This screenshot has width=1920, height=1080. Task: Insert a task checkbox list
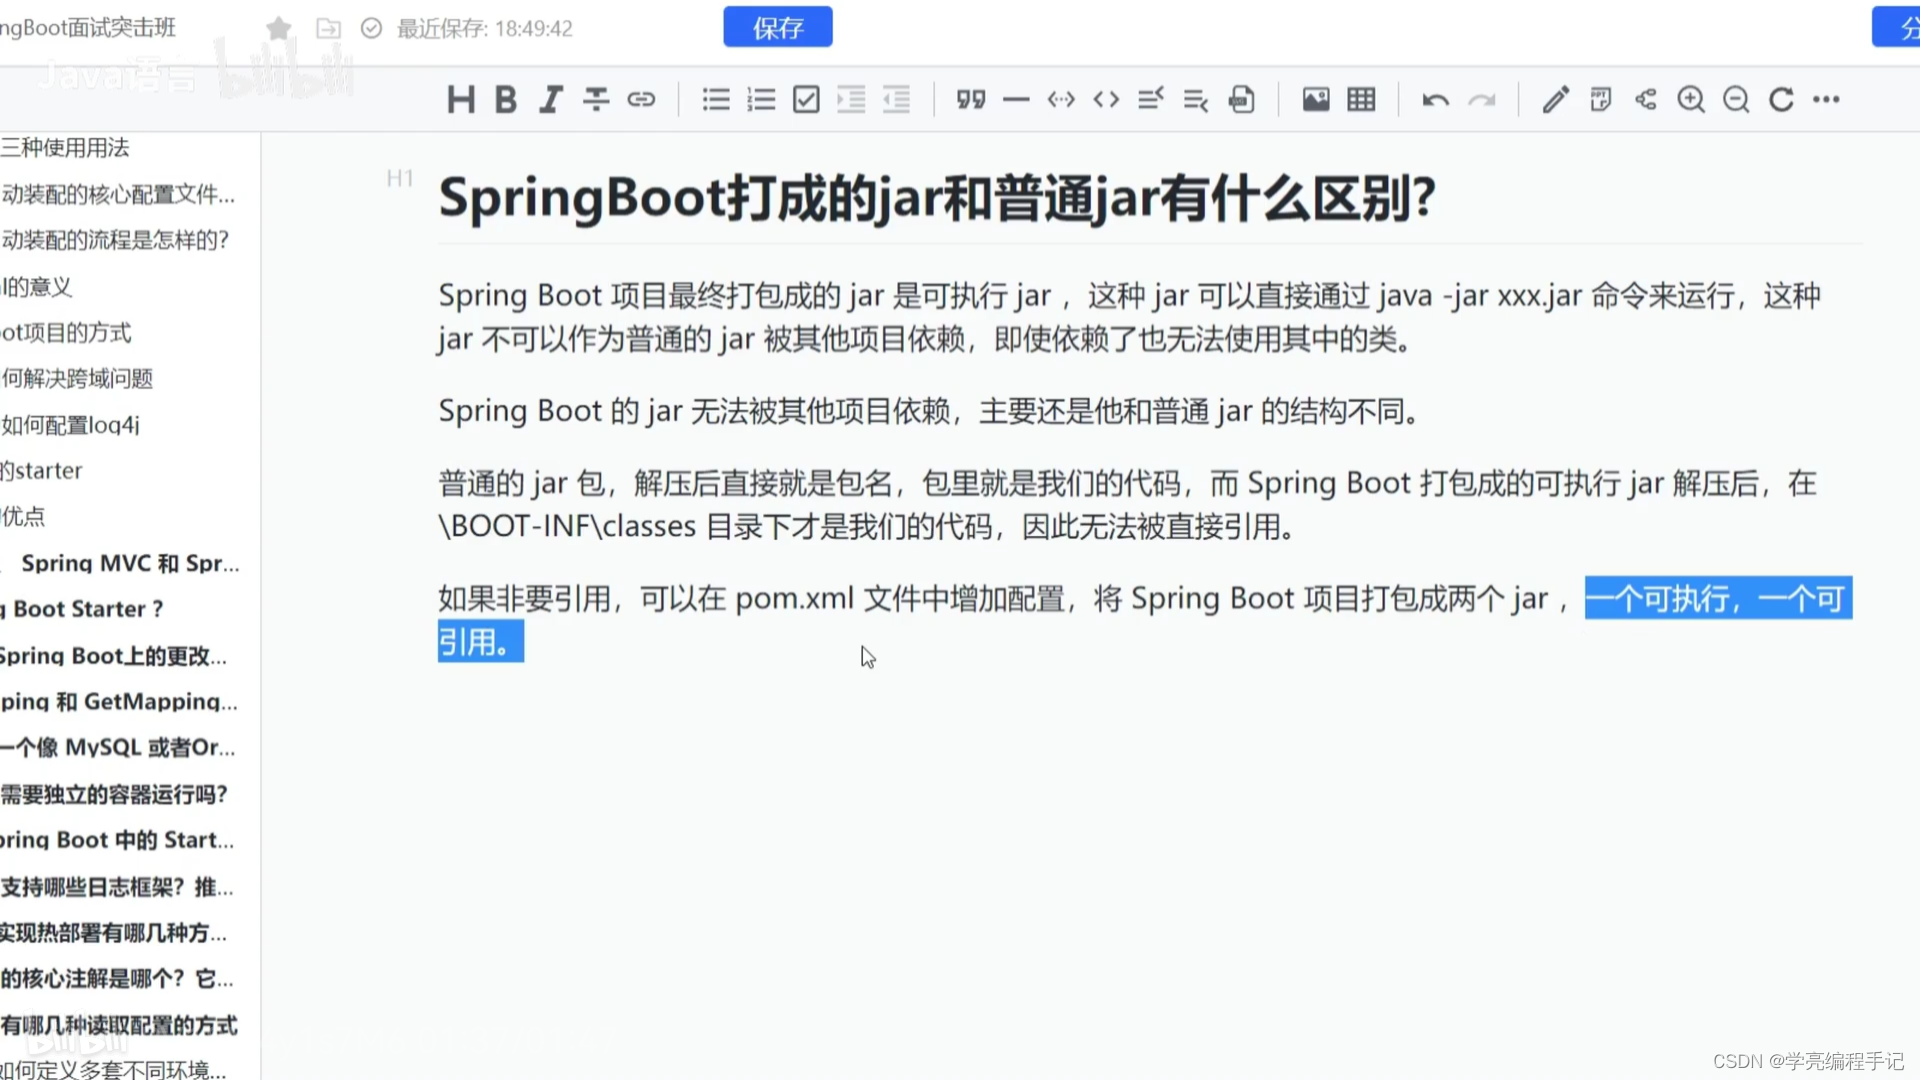[x=806, y=99]
